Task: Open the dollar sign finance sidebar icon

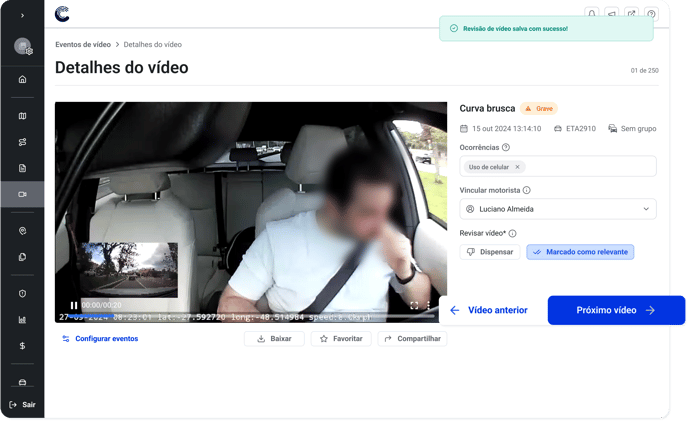Action: tap(22, 346)
